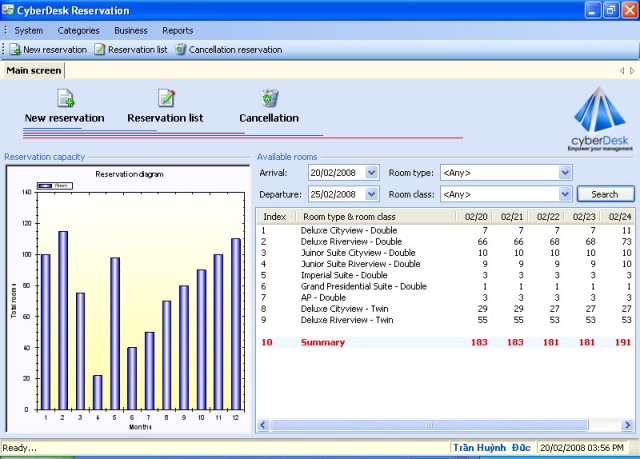Expand the Room type dropdown
The width and height of the screenshot is (640, 459).
click(565, 173)
